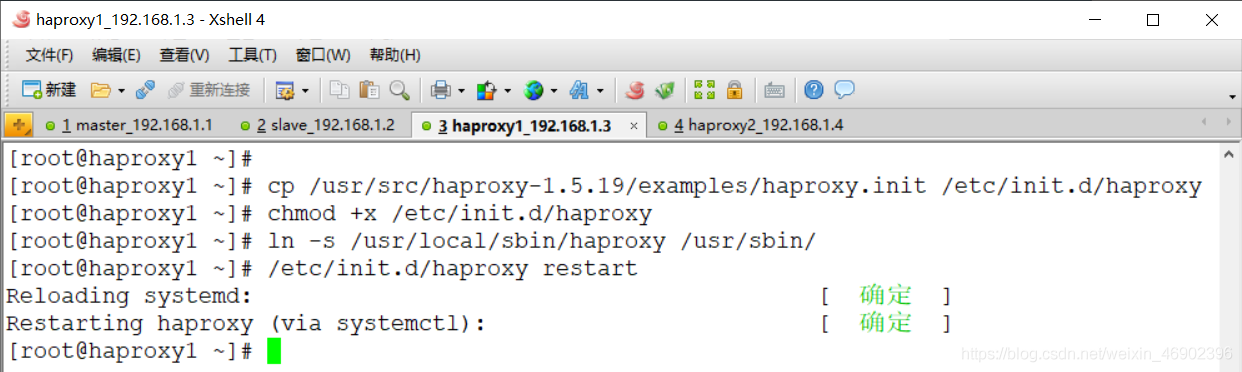Click the orange add-tab plus button
This screenshot has width=1242, height=372.
pos(19,126)
